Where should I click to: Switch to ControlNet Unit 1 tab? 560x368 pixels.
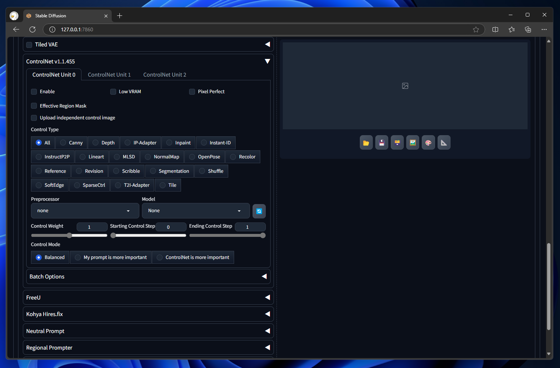coord(109,75)
